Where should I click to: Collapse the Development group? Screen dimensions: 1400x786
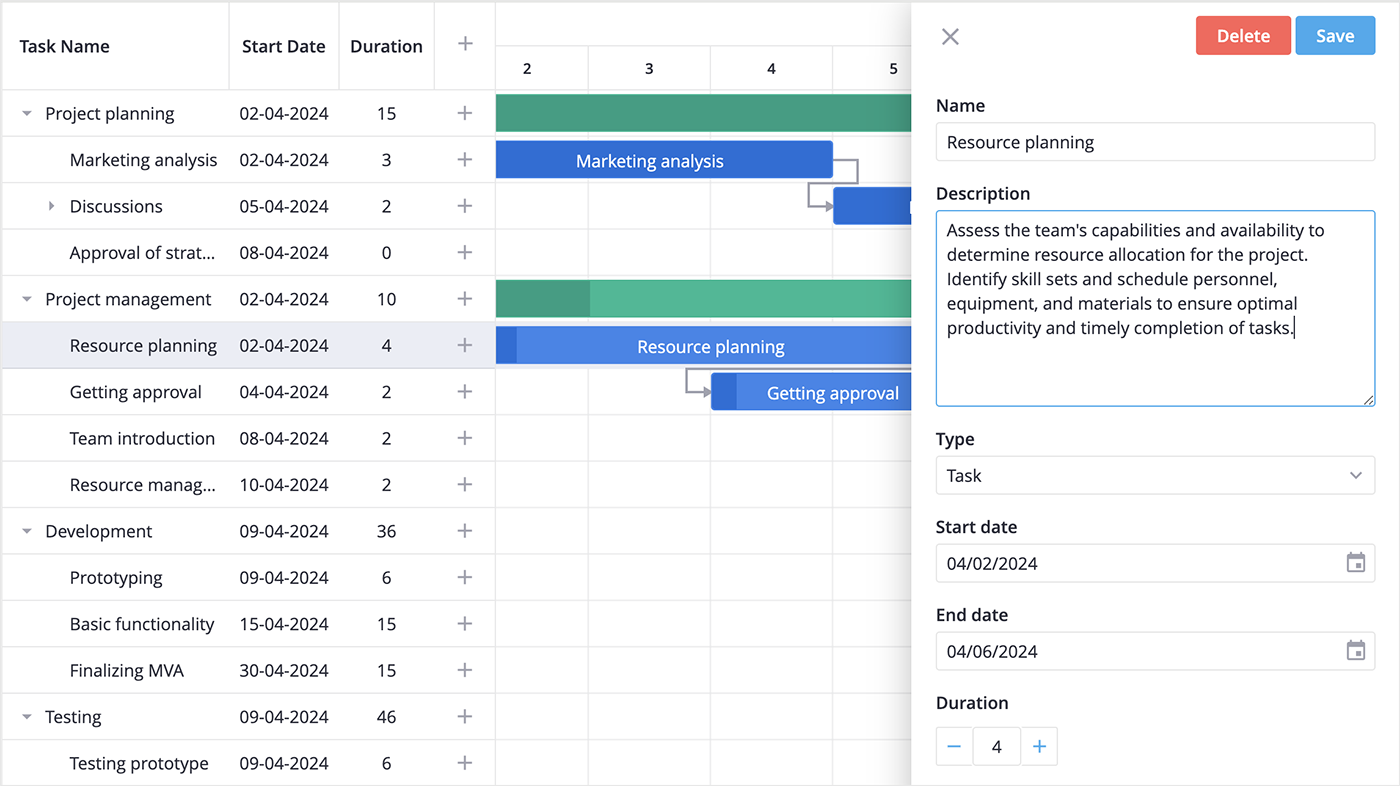point(27,531)
